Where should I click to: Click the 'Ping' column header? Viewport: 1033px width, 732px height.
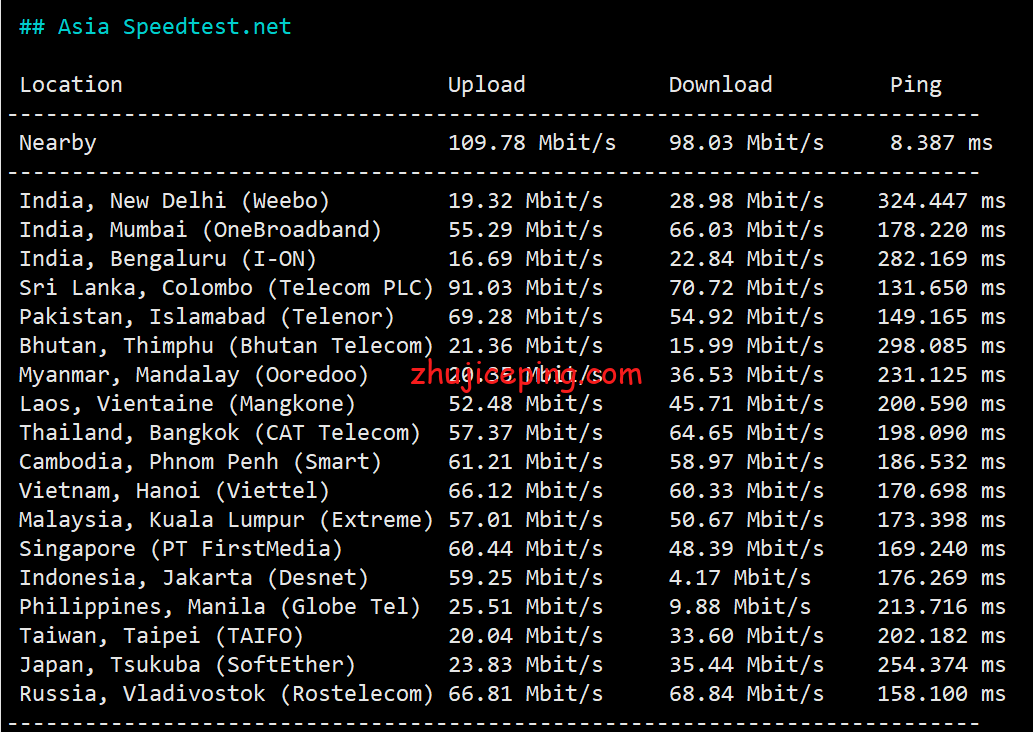tap(916, 85)
